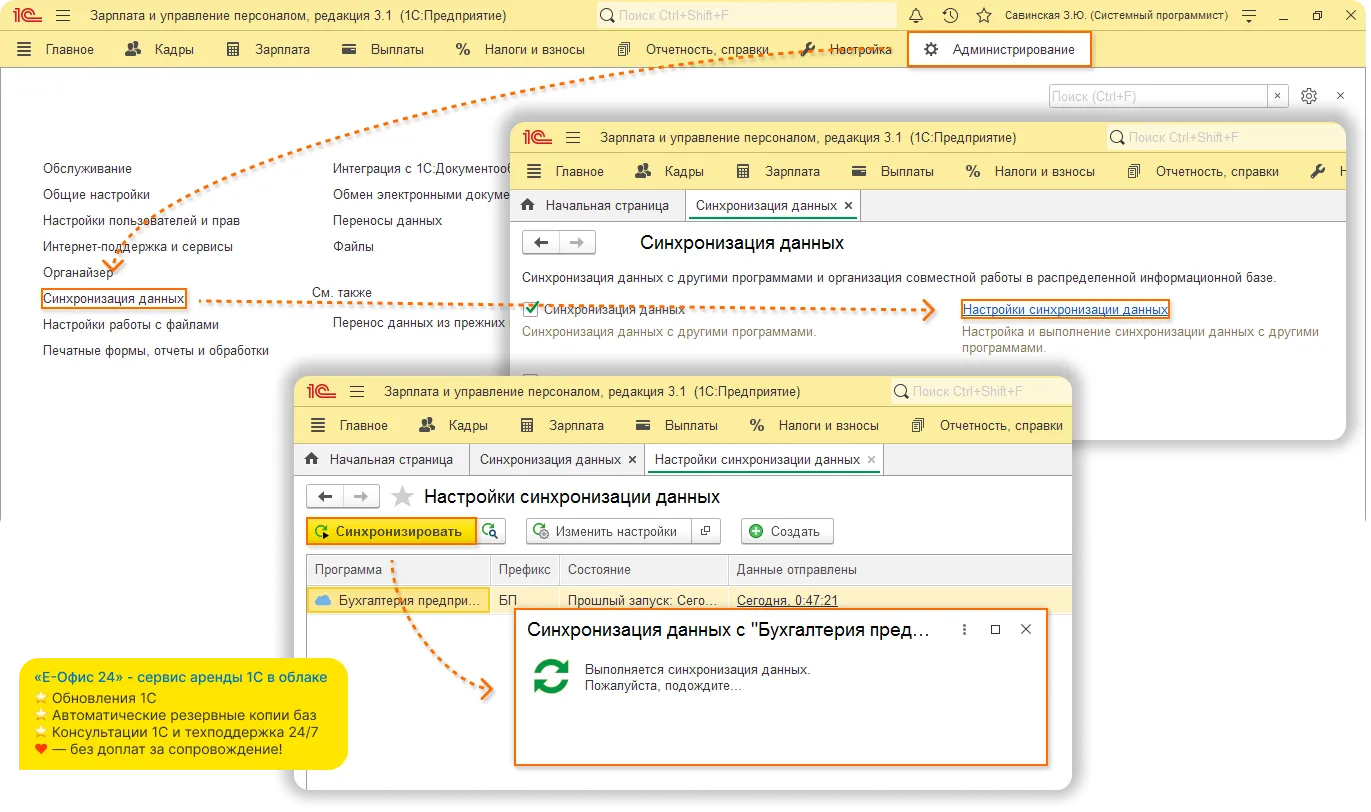Toggle the Синхронизация данных checkbox
Image resolution: width=1371 pixels, height=812 pixels.
click(x=531, y=309)
